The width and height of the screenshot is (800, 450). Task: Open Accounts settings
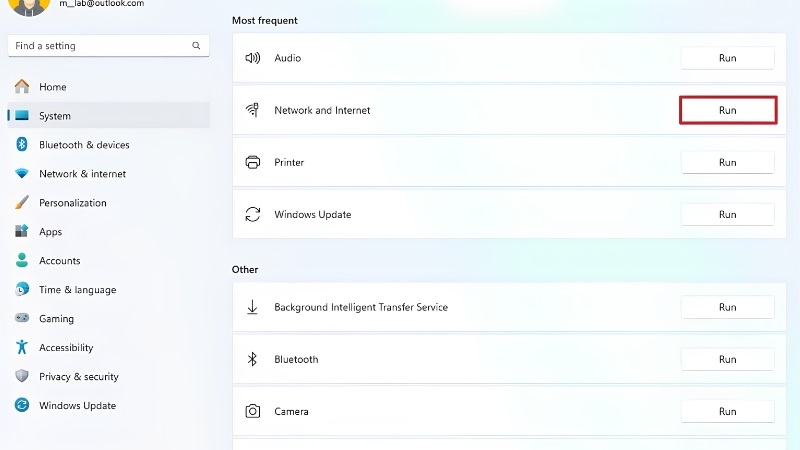[x=109, y=261]
